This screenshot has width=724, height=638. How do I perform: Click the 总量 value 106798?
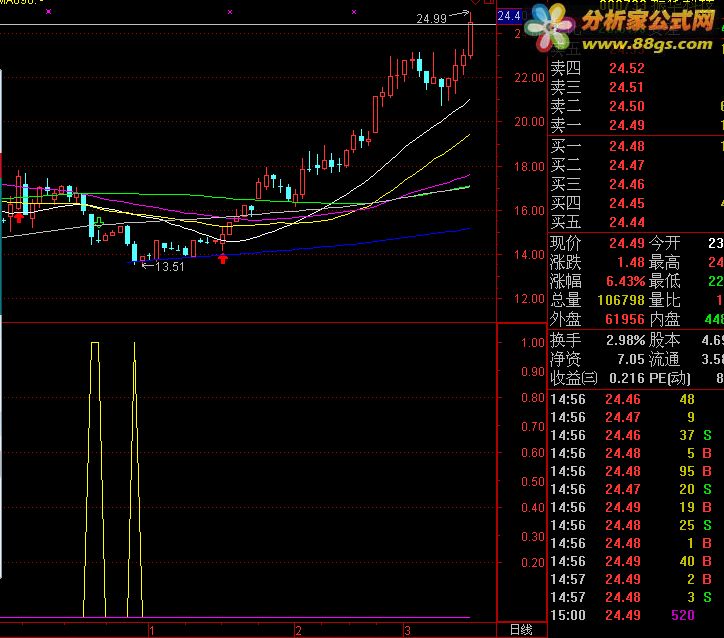tap(621, 300)
